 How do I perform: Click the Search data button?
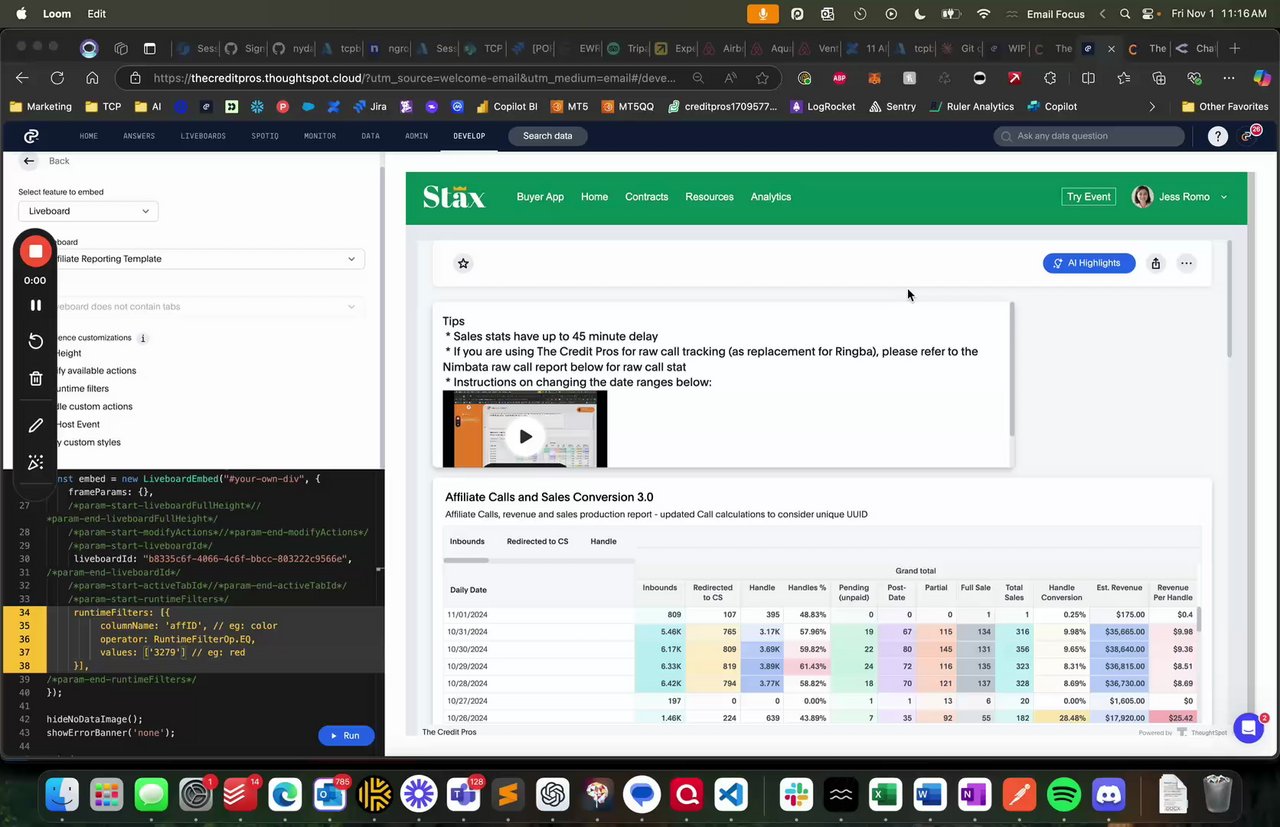[x=548, y=136]
